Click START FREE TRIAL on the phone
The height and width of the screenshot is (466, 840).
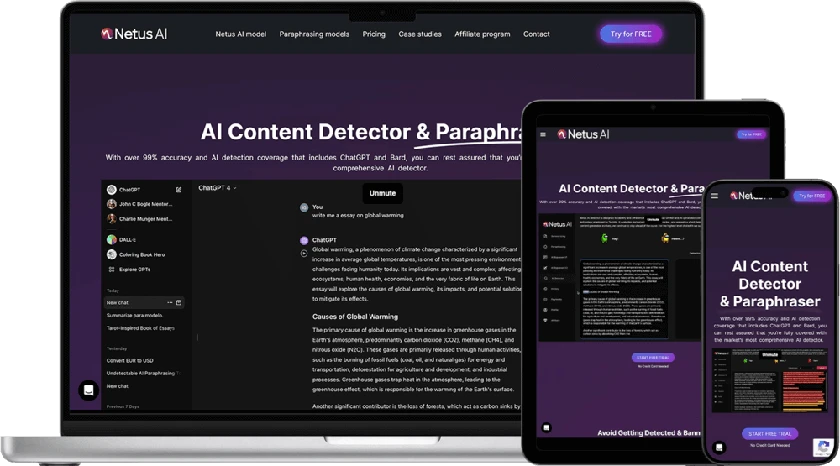coord(770,434)
